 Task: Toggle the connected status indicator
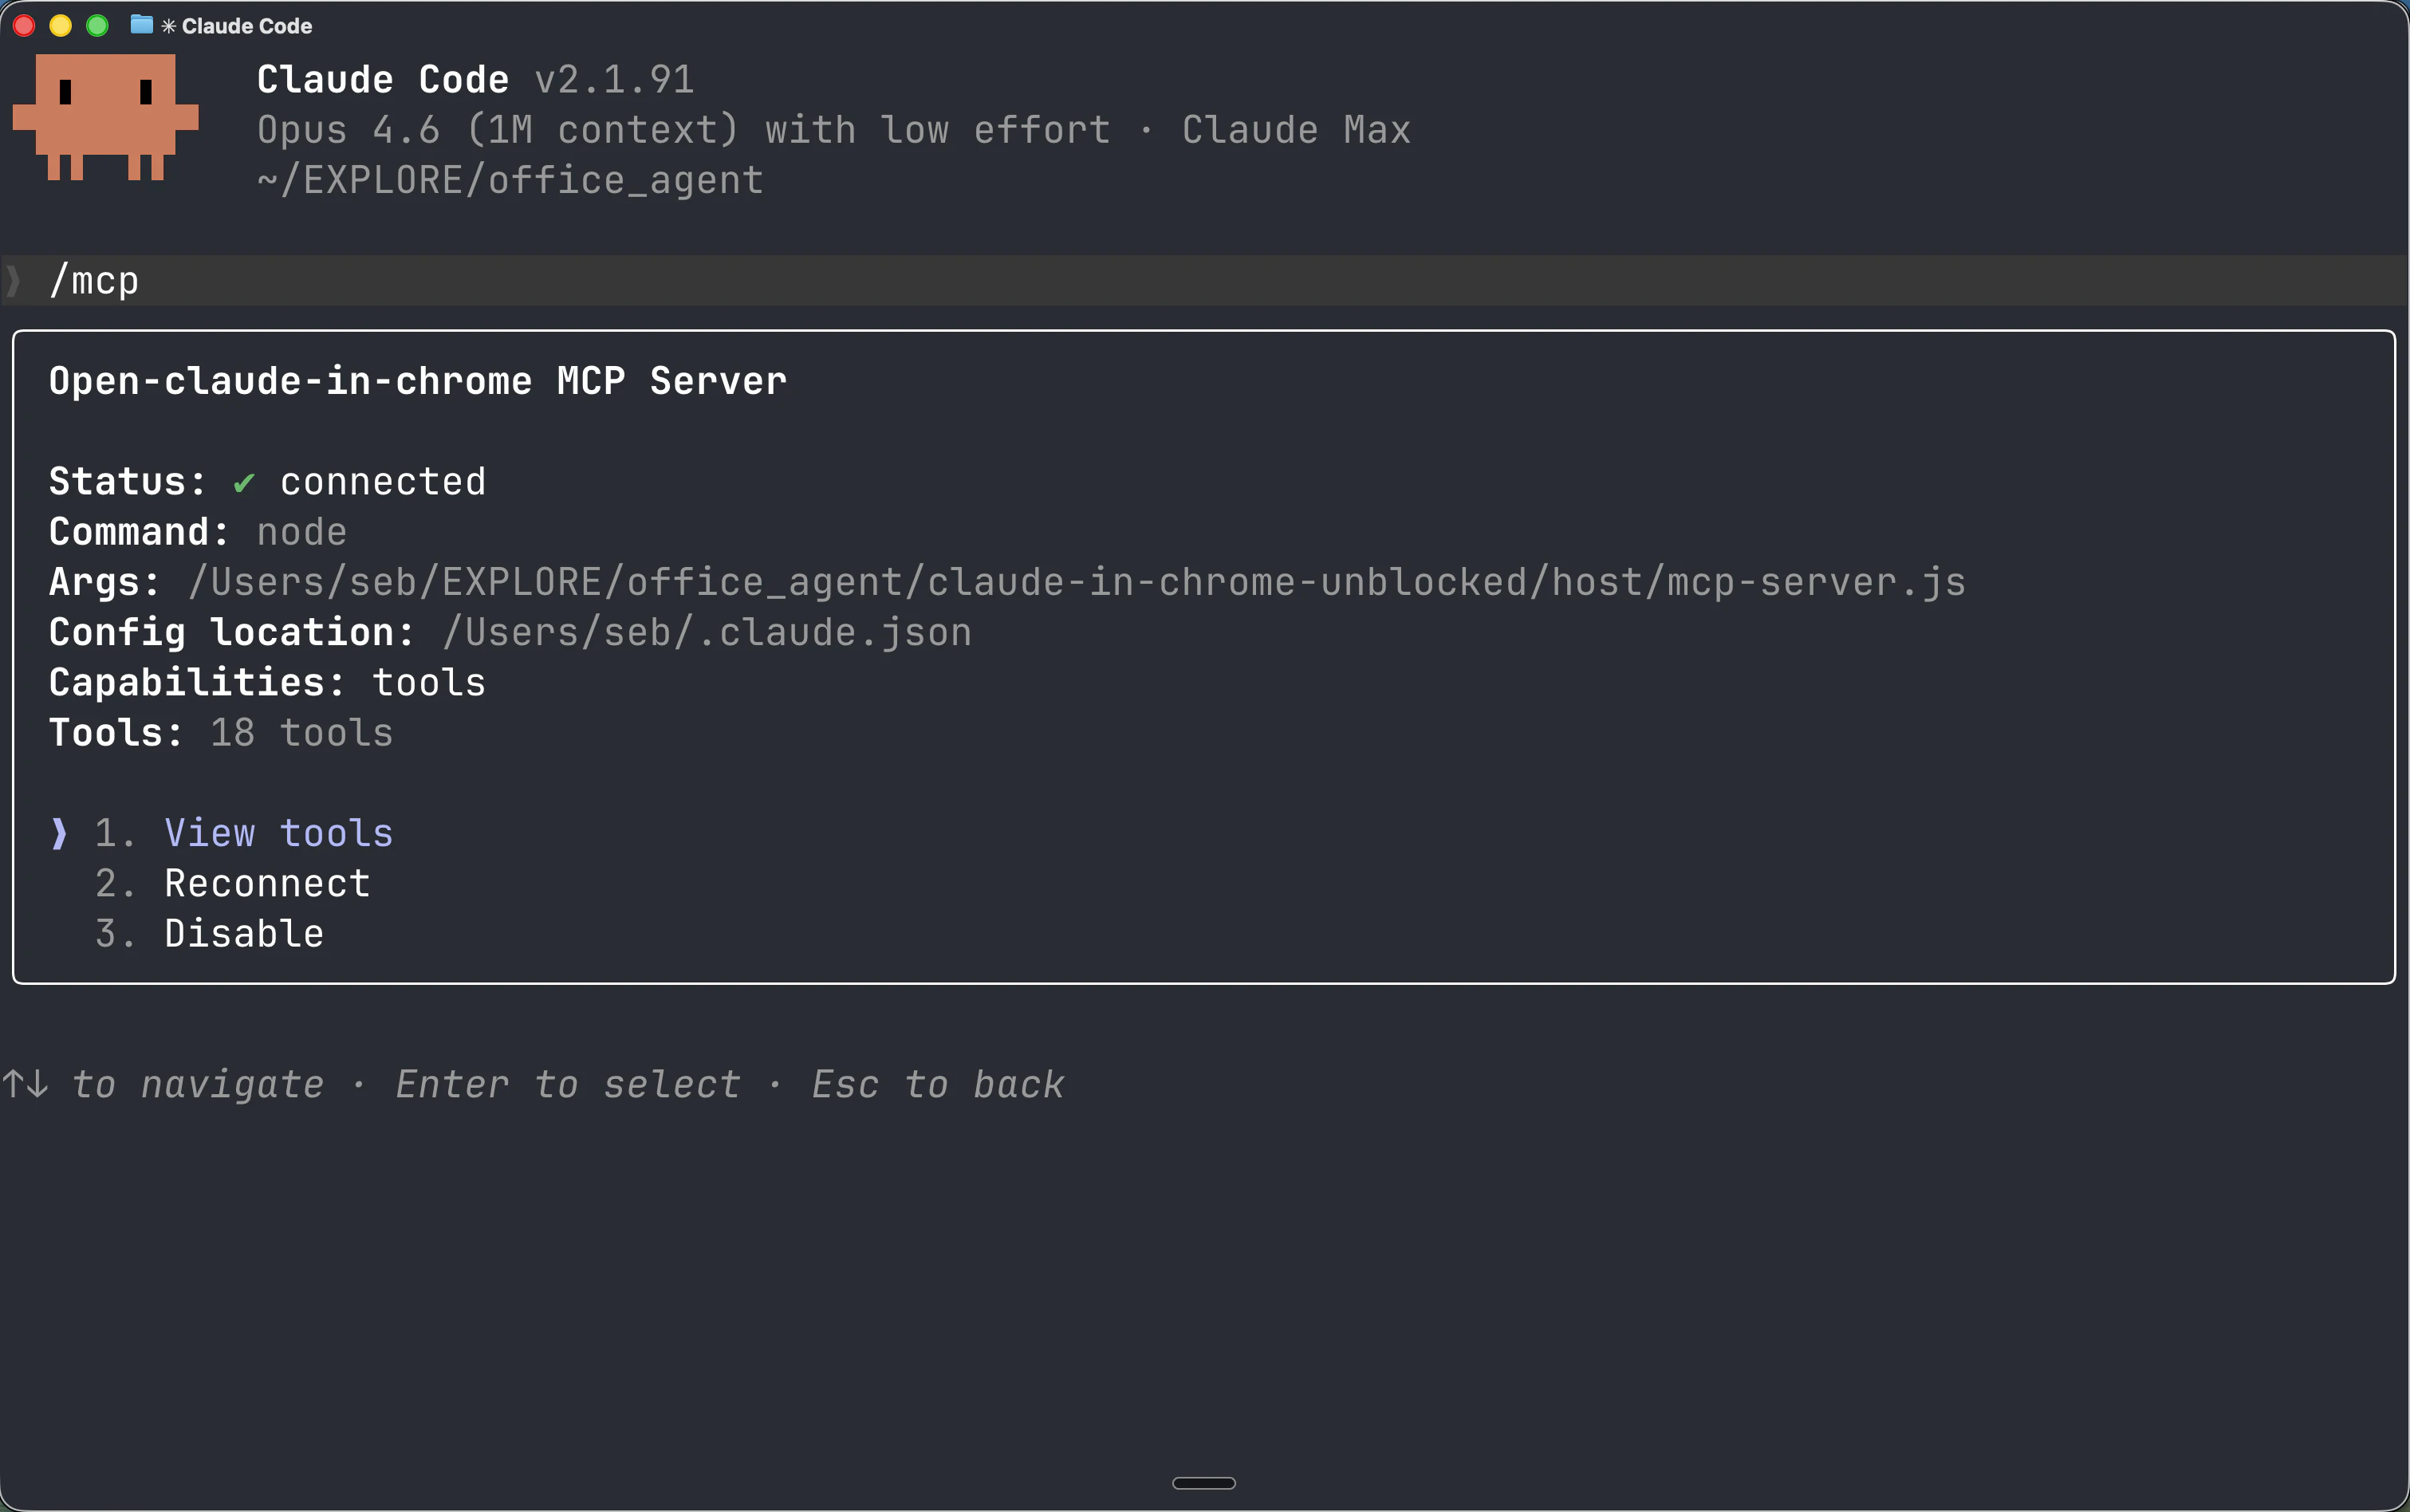pyautogui.click(x=382, y=481)
